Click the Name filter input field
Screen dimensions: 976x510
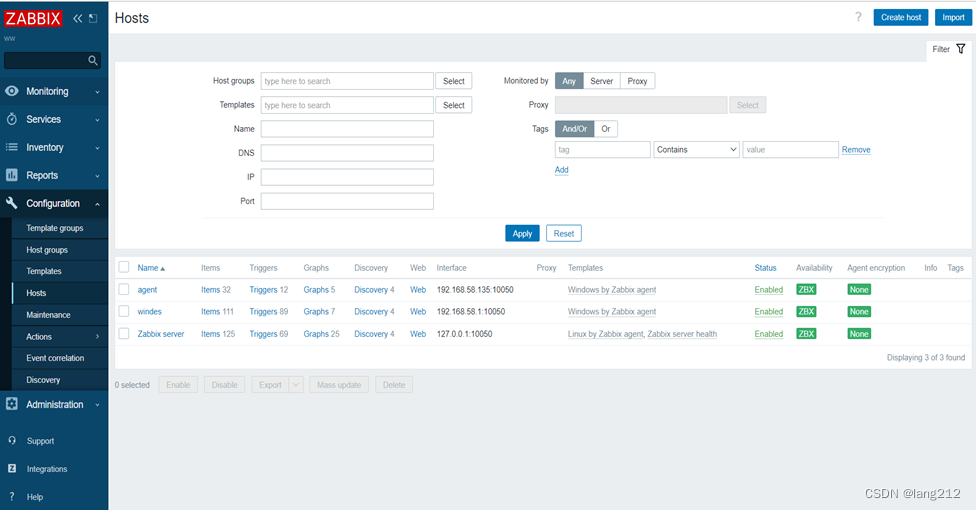point(347,129)
